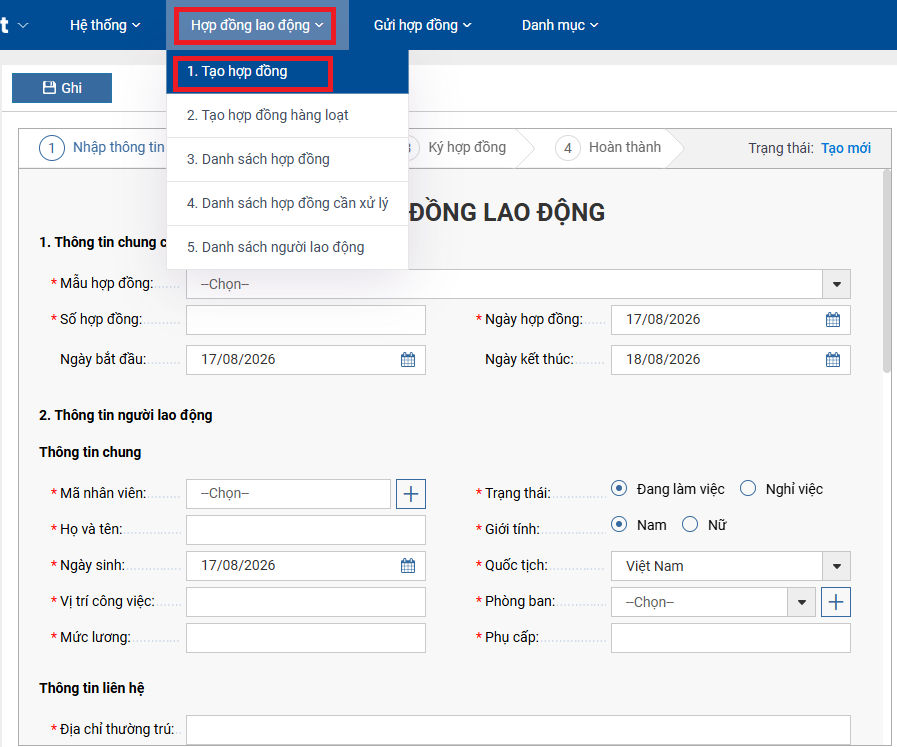
Task: Choose Nam as gender
Action: click(619, 525)
